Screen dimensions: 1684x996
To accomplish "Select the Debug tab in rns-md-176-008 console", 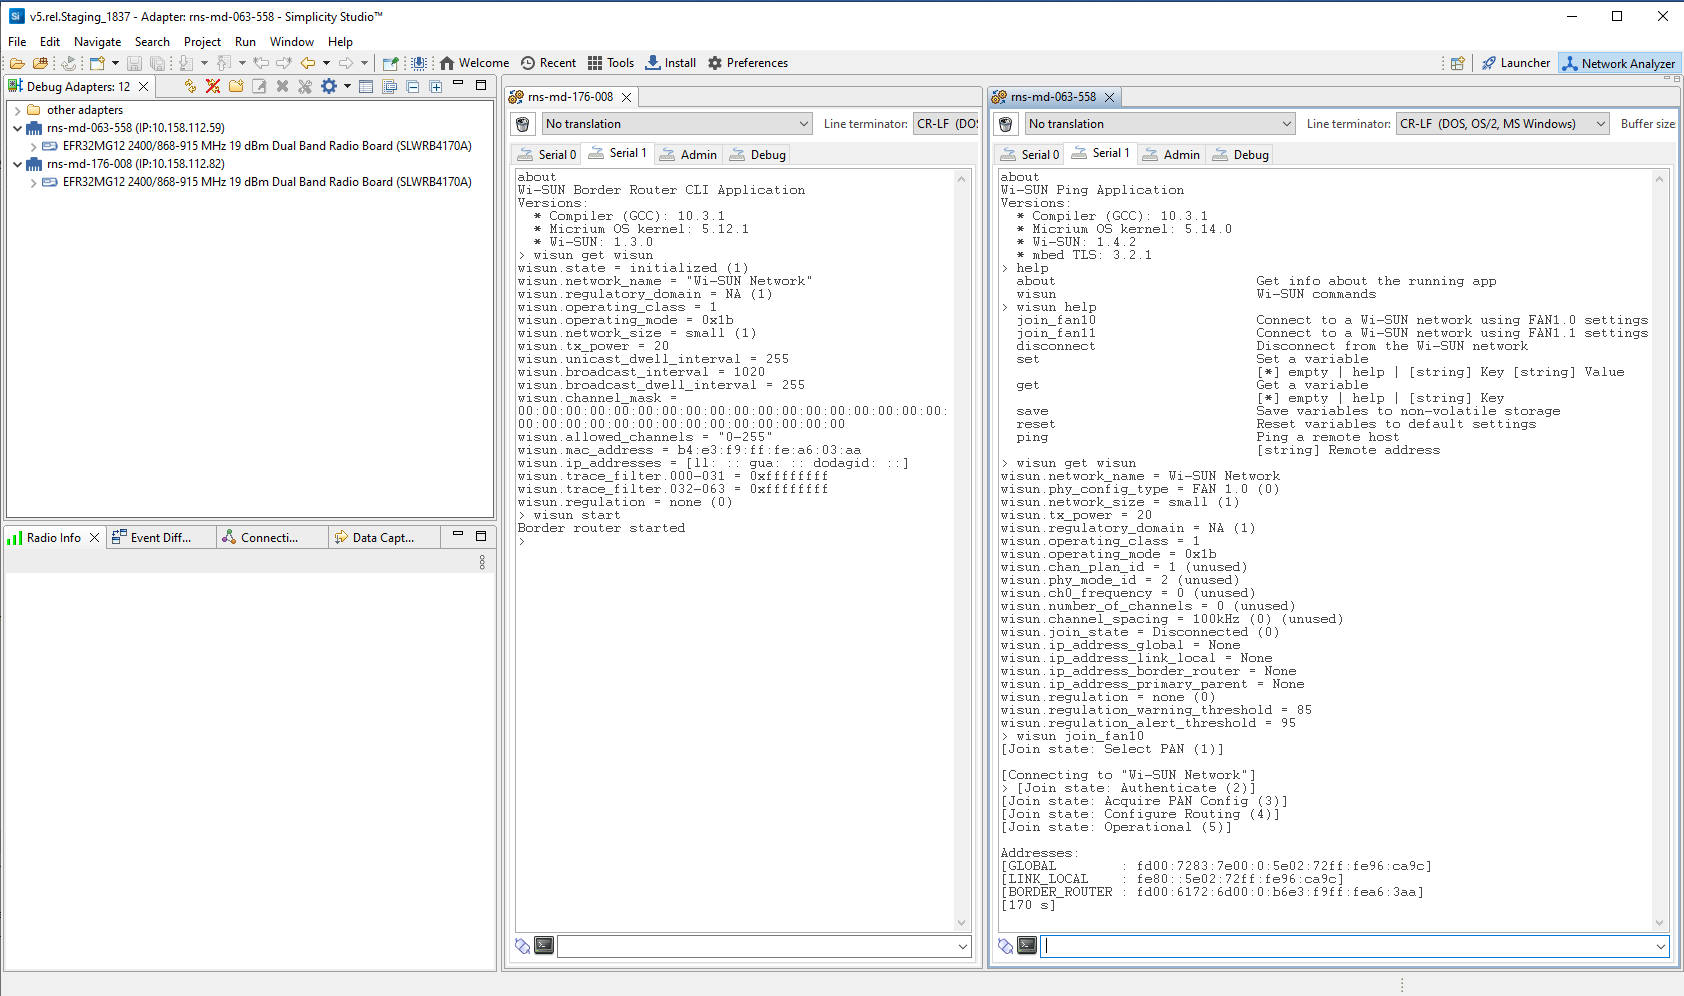I will 758,155.
